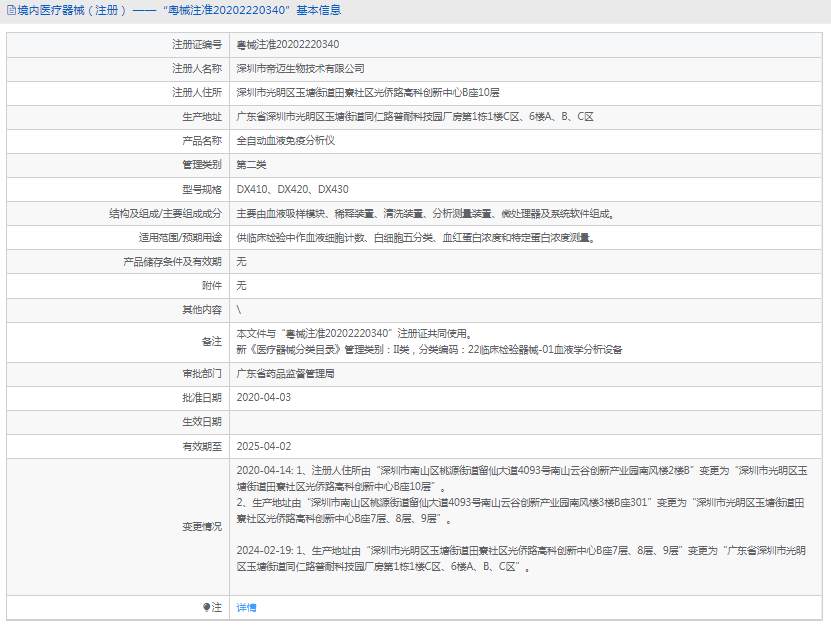Click the 注册人名称 label
Image resolution: width=831 pixels, height=627 pixels.
[197, 69]
